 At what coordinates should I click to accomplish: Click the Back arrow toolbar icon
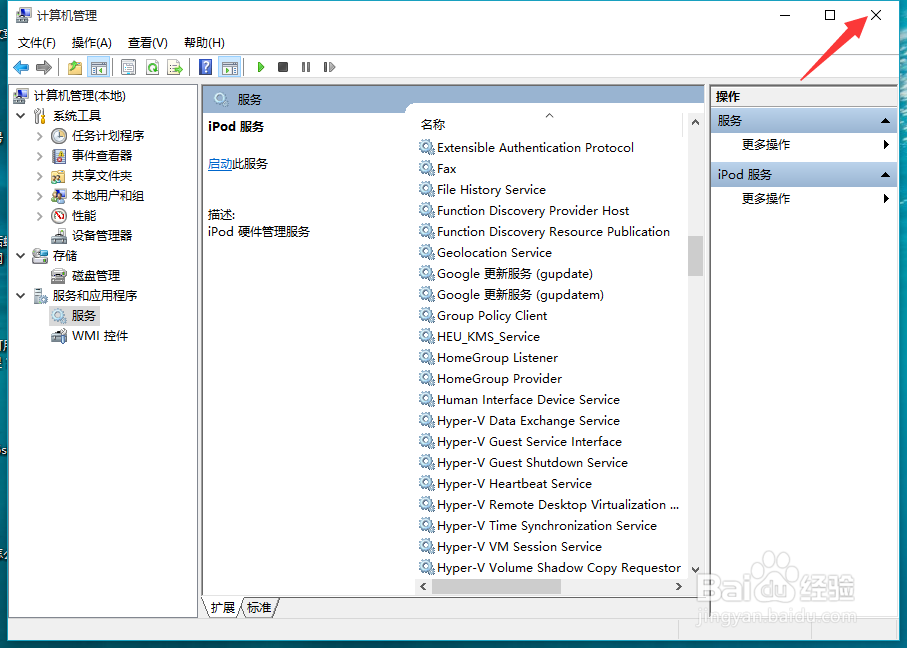21,67
